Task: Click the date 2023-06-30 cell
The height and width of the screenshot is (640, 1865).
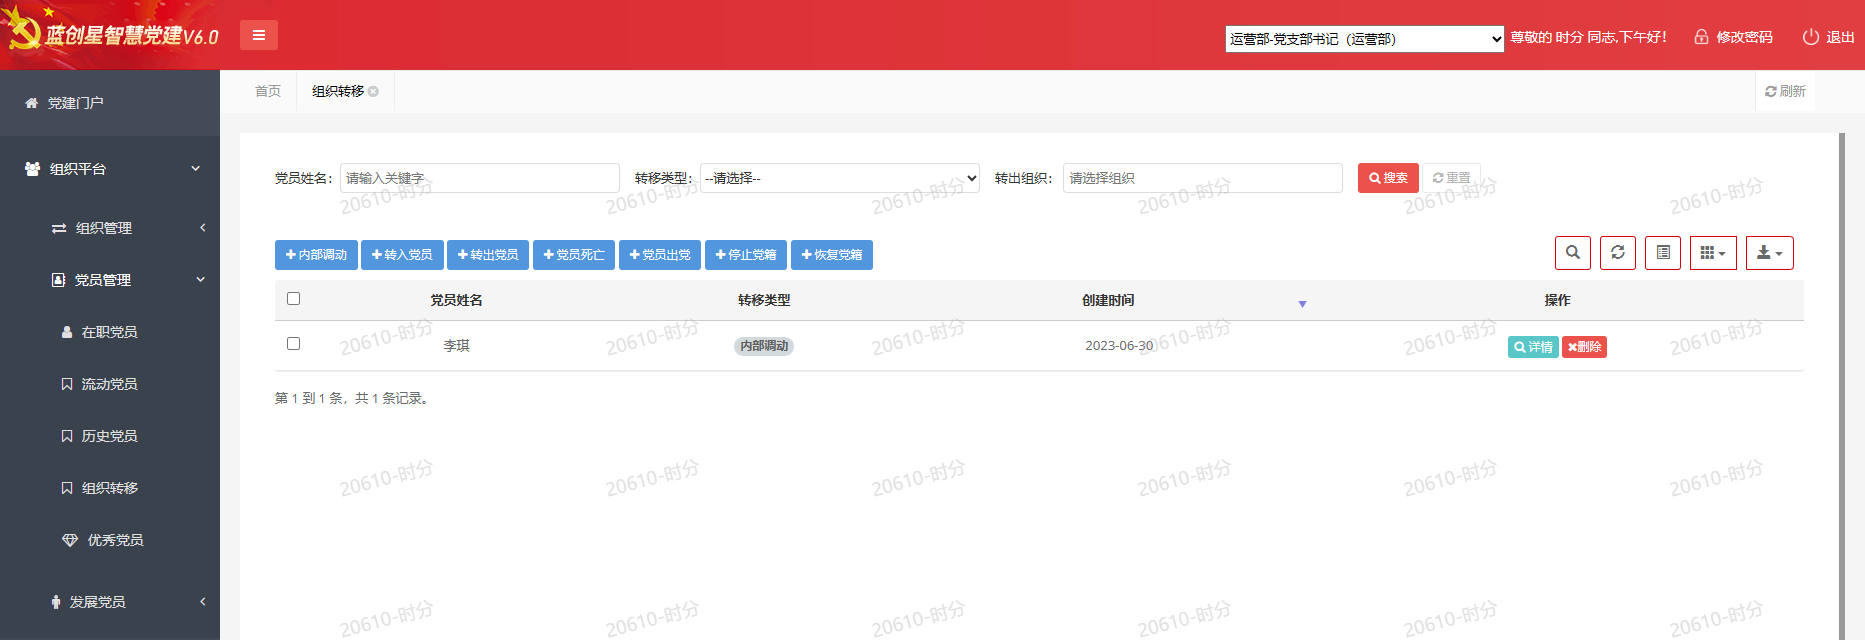Action: coord(1119,346)
